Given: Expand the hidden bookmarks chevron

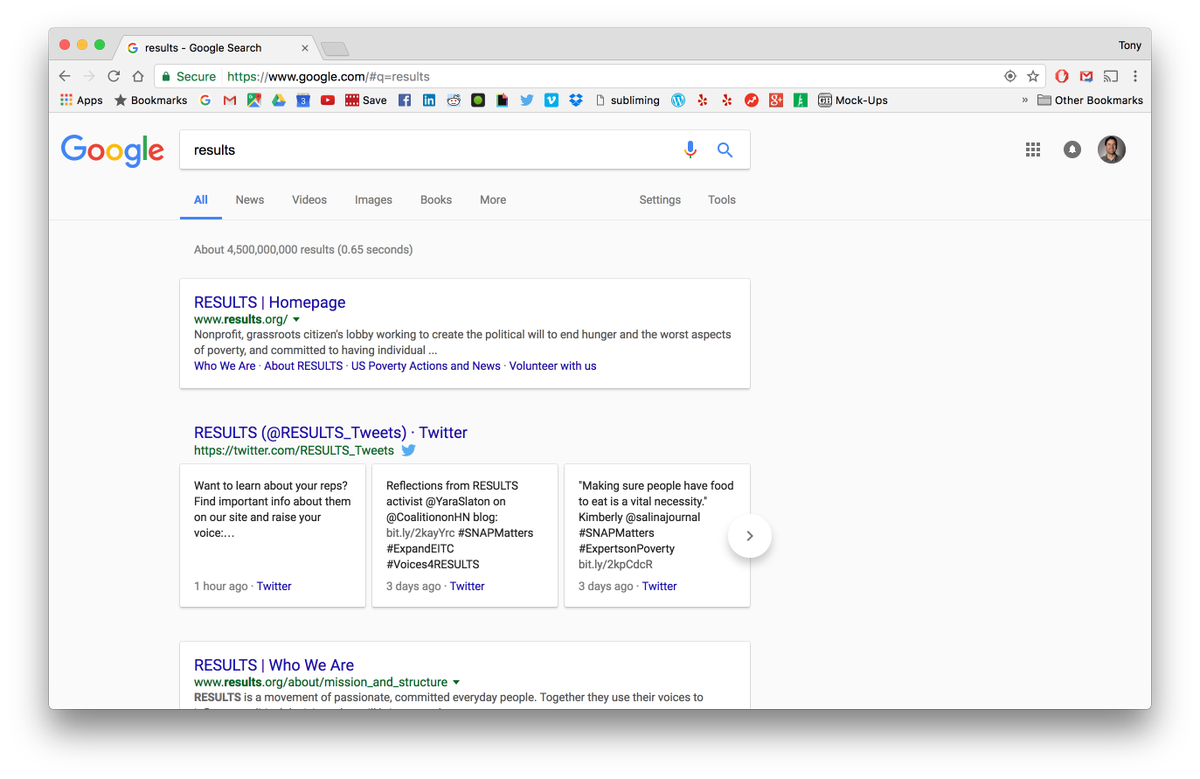Looking at the screenshot, I should tap(1024, 100).
